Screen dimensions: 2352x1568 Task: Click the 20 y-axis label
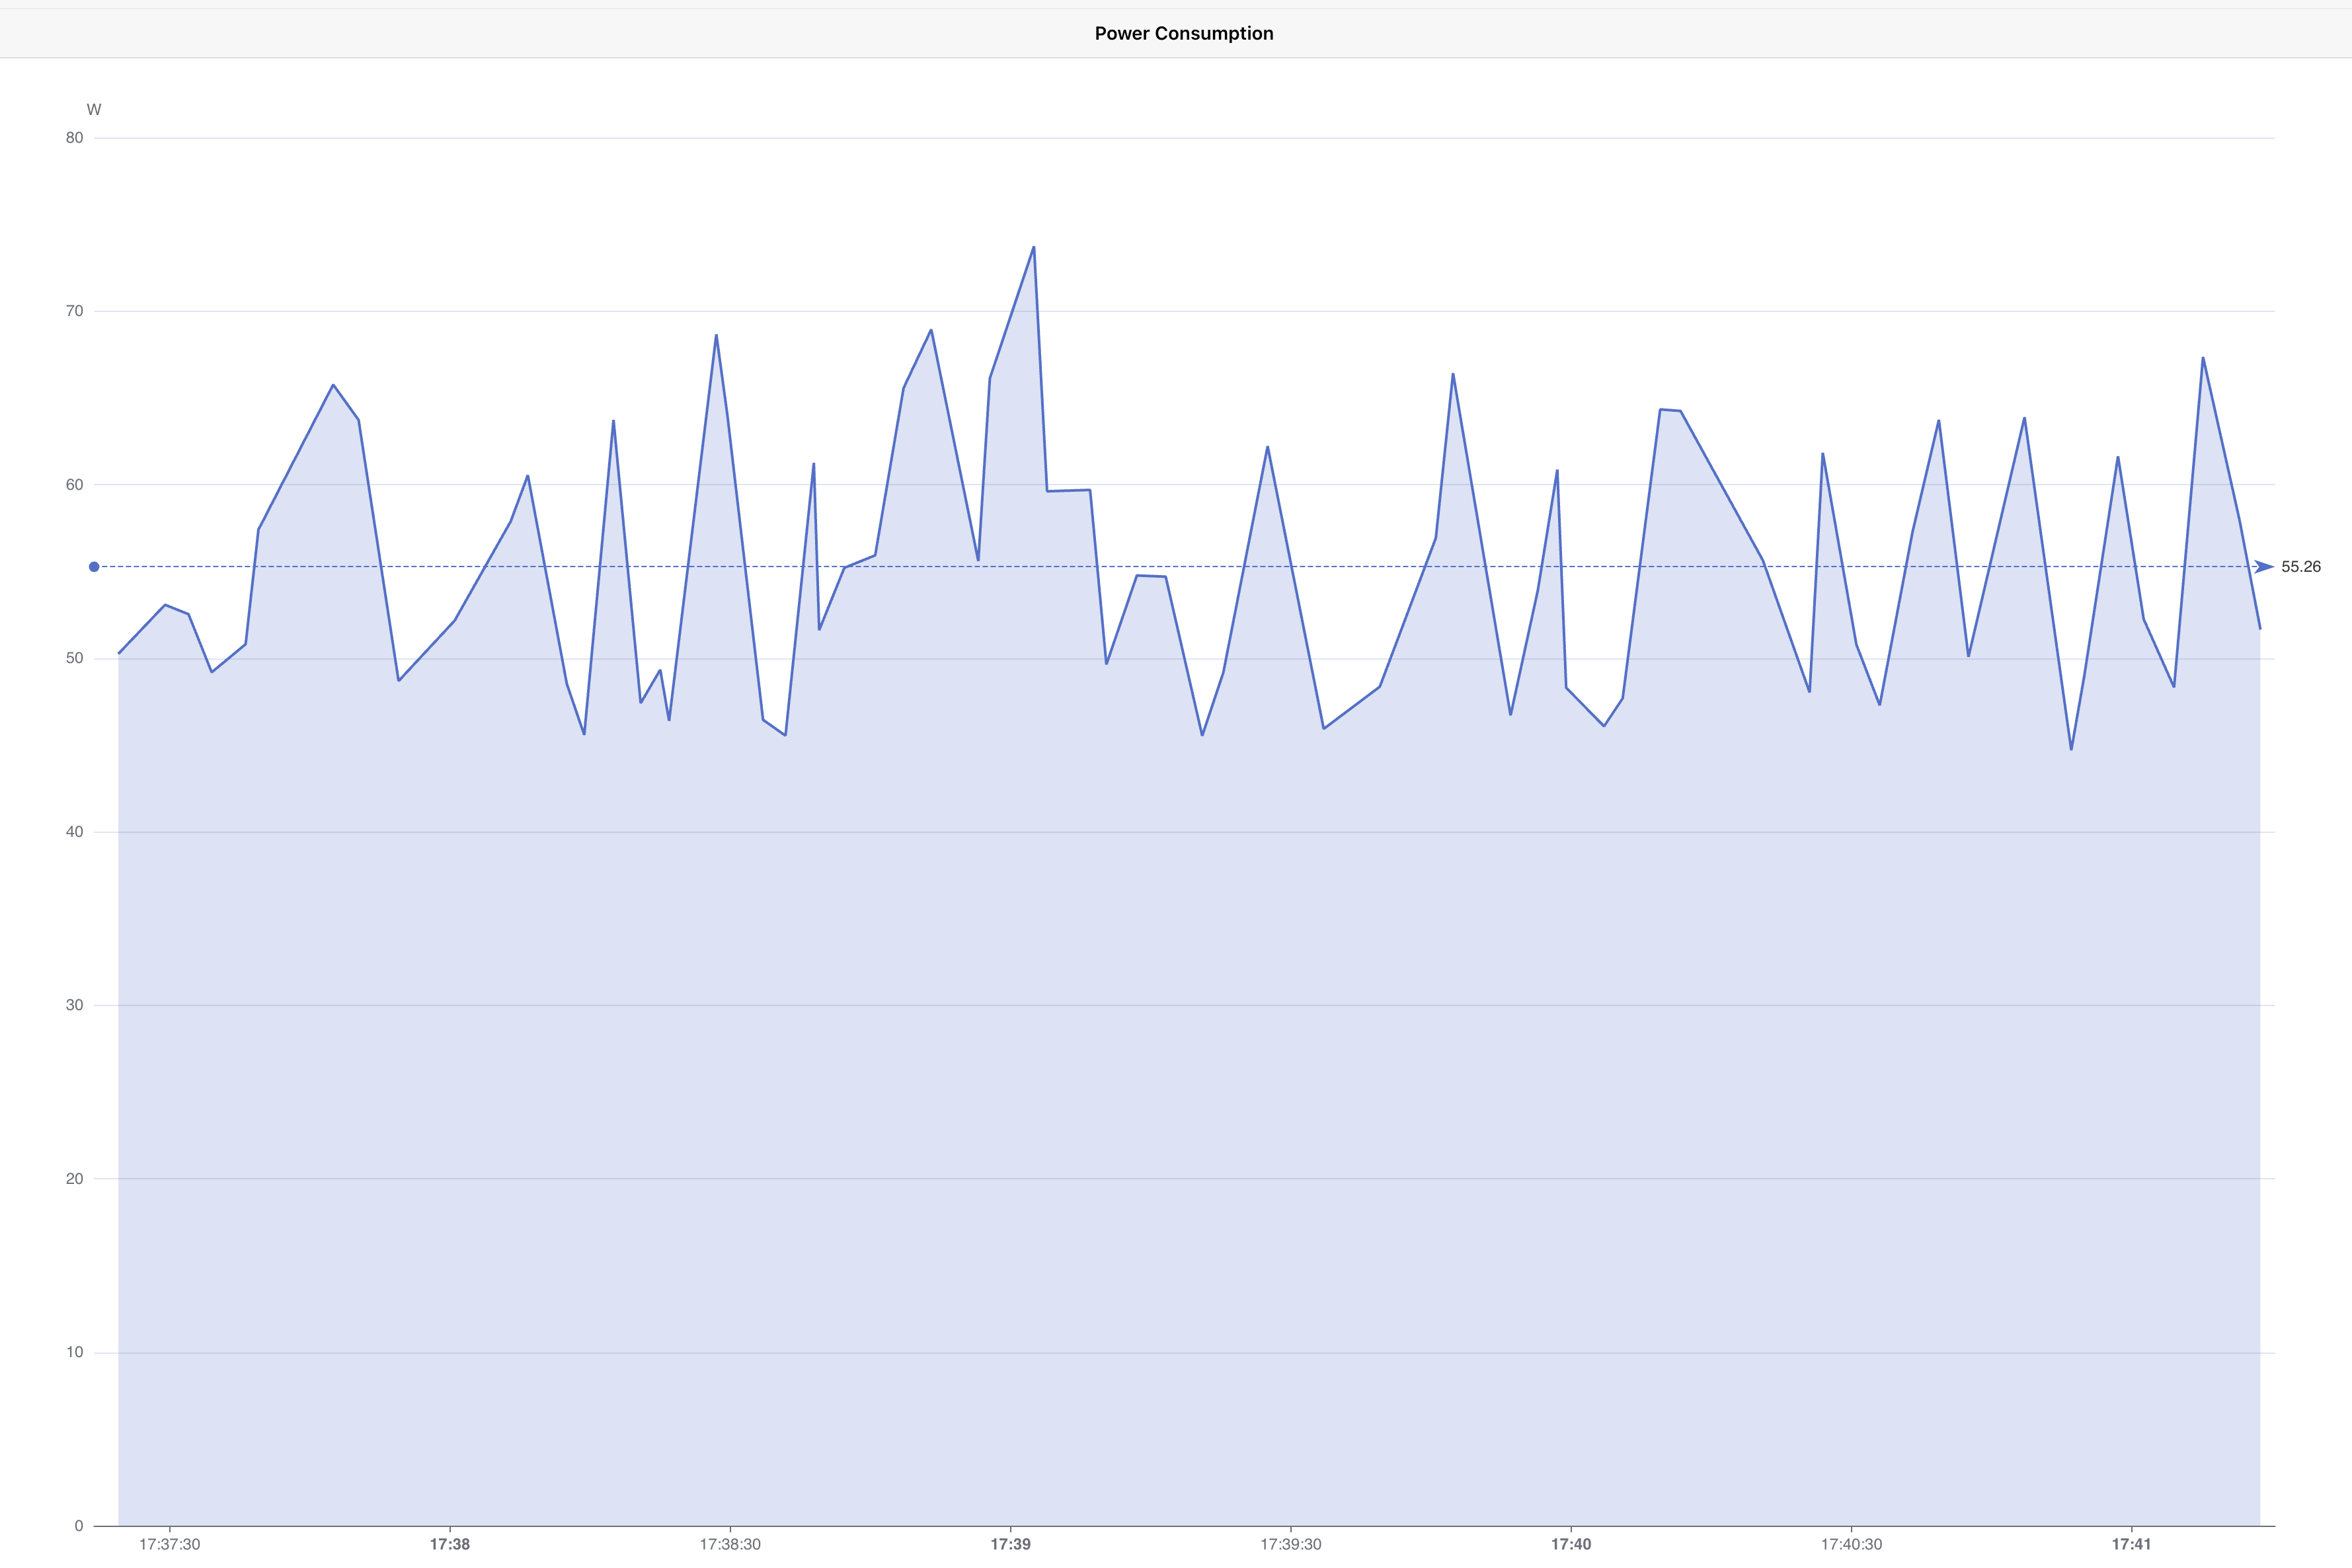click(75, 1179)
